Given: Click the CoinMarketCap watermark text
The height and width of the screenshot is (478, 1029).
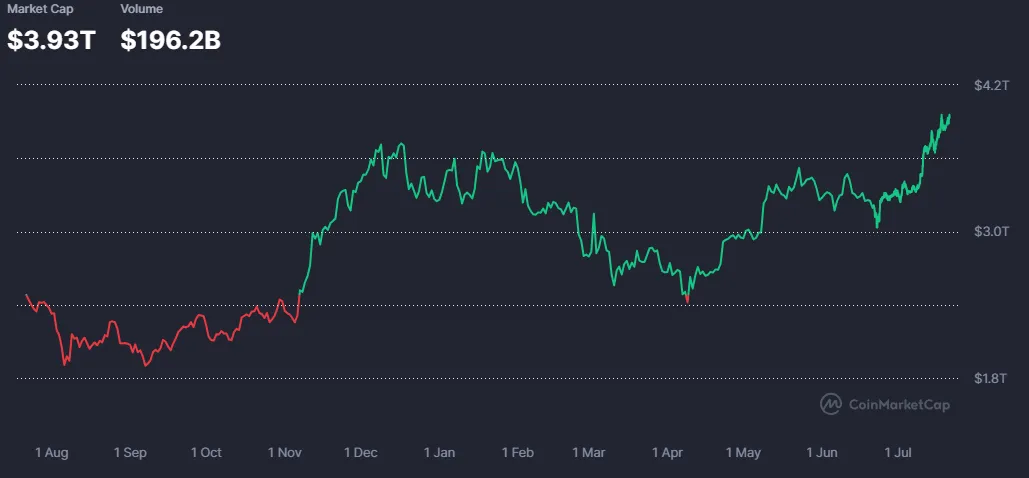Looking at the screenshot, I should [899, 405].
